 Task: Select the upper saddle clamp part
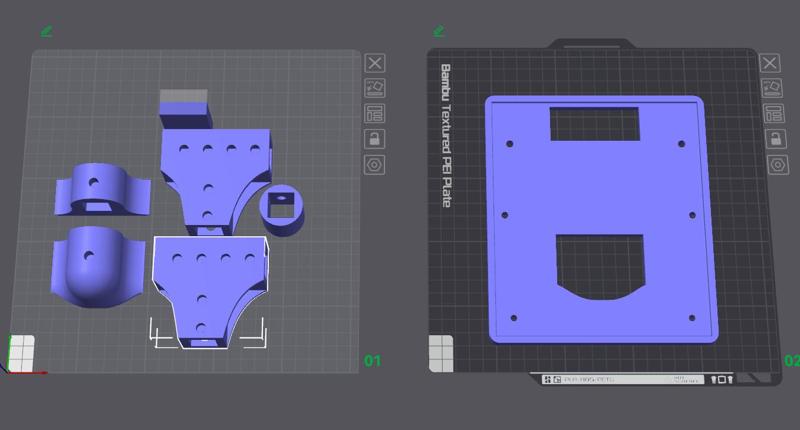103,190
